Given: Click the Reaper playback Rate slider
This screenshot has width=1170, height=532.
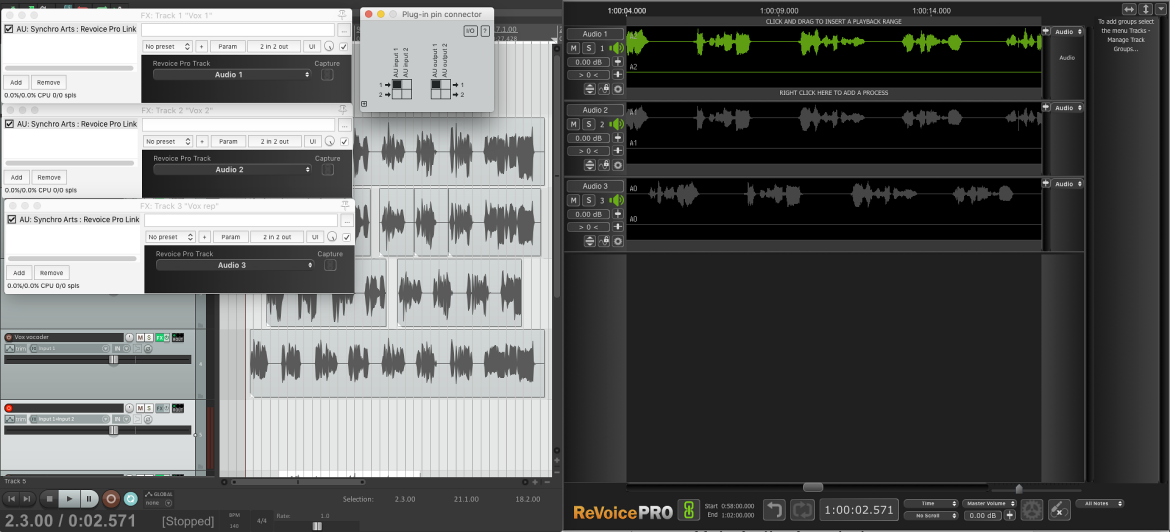Looking at the screenshot, I should pos(316,526).
